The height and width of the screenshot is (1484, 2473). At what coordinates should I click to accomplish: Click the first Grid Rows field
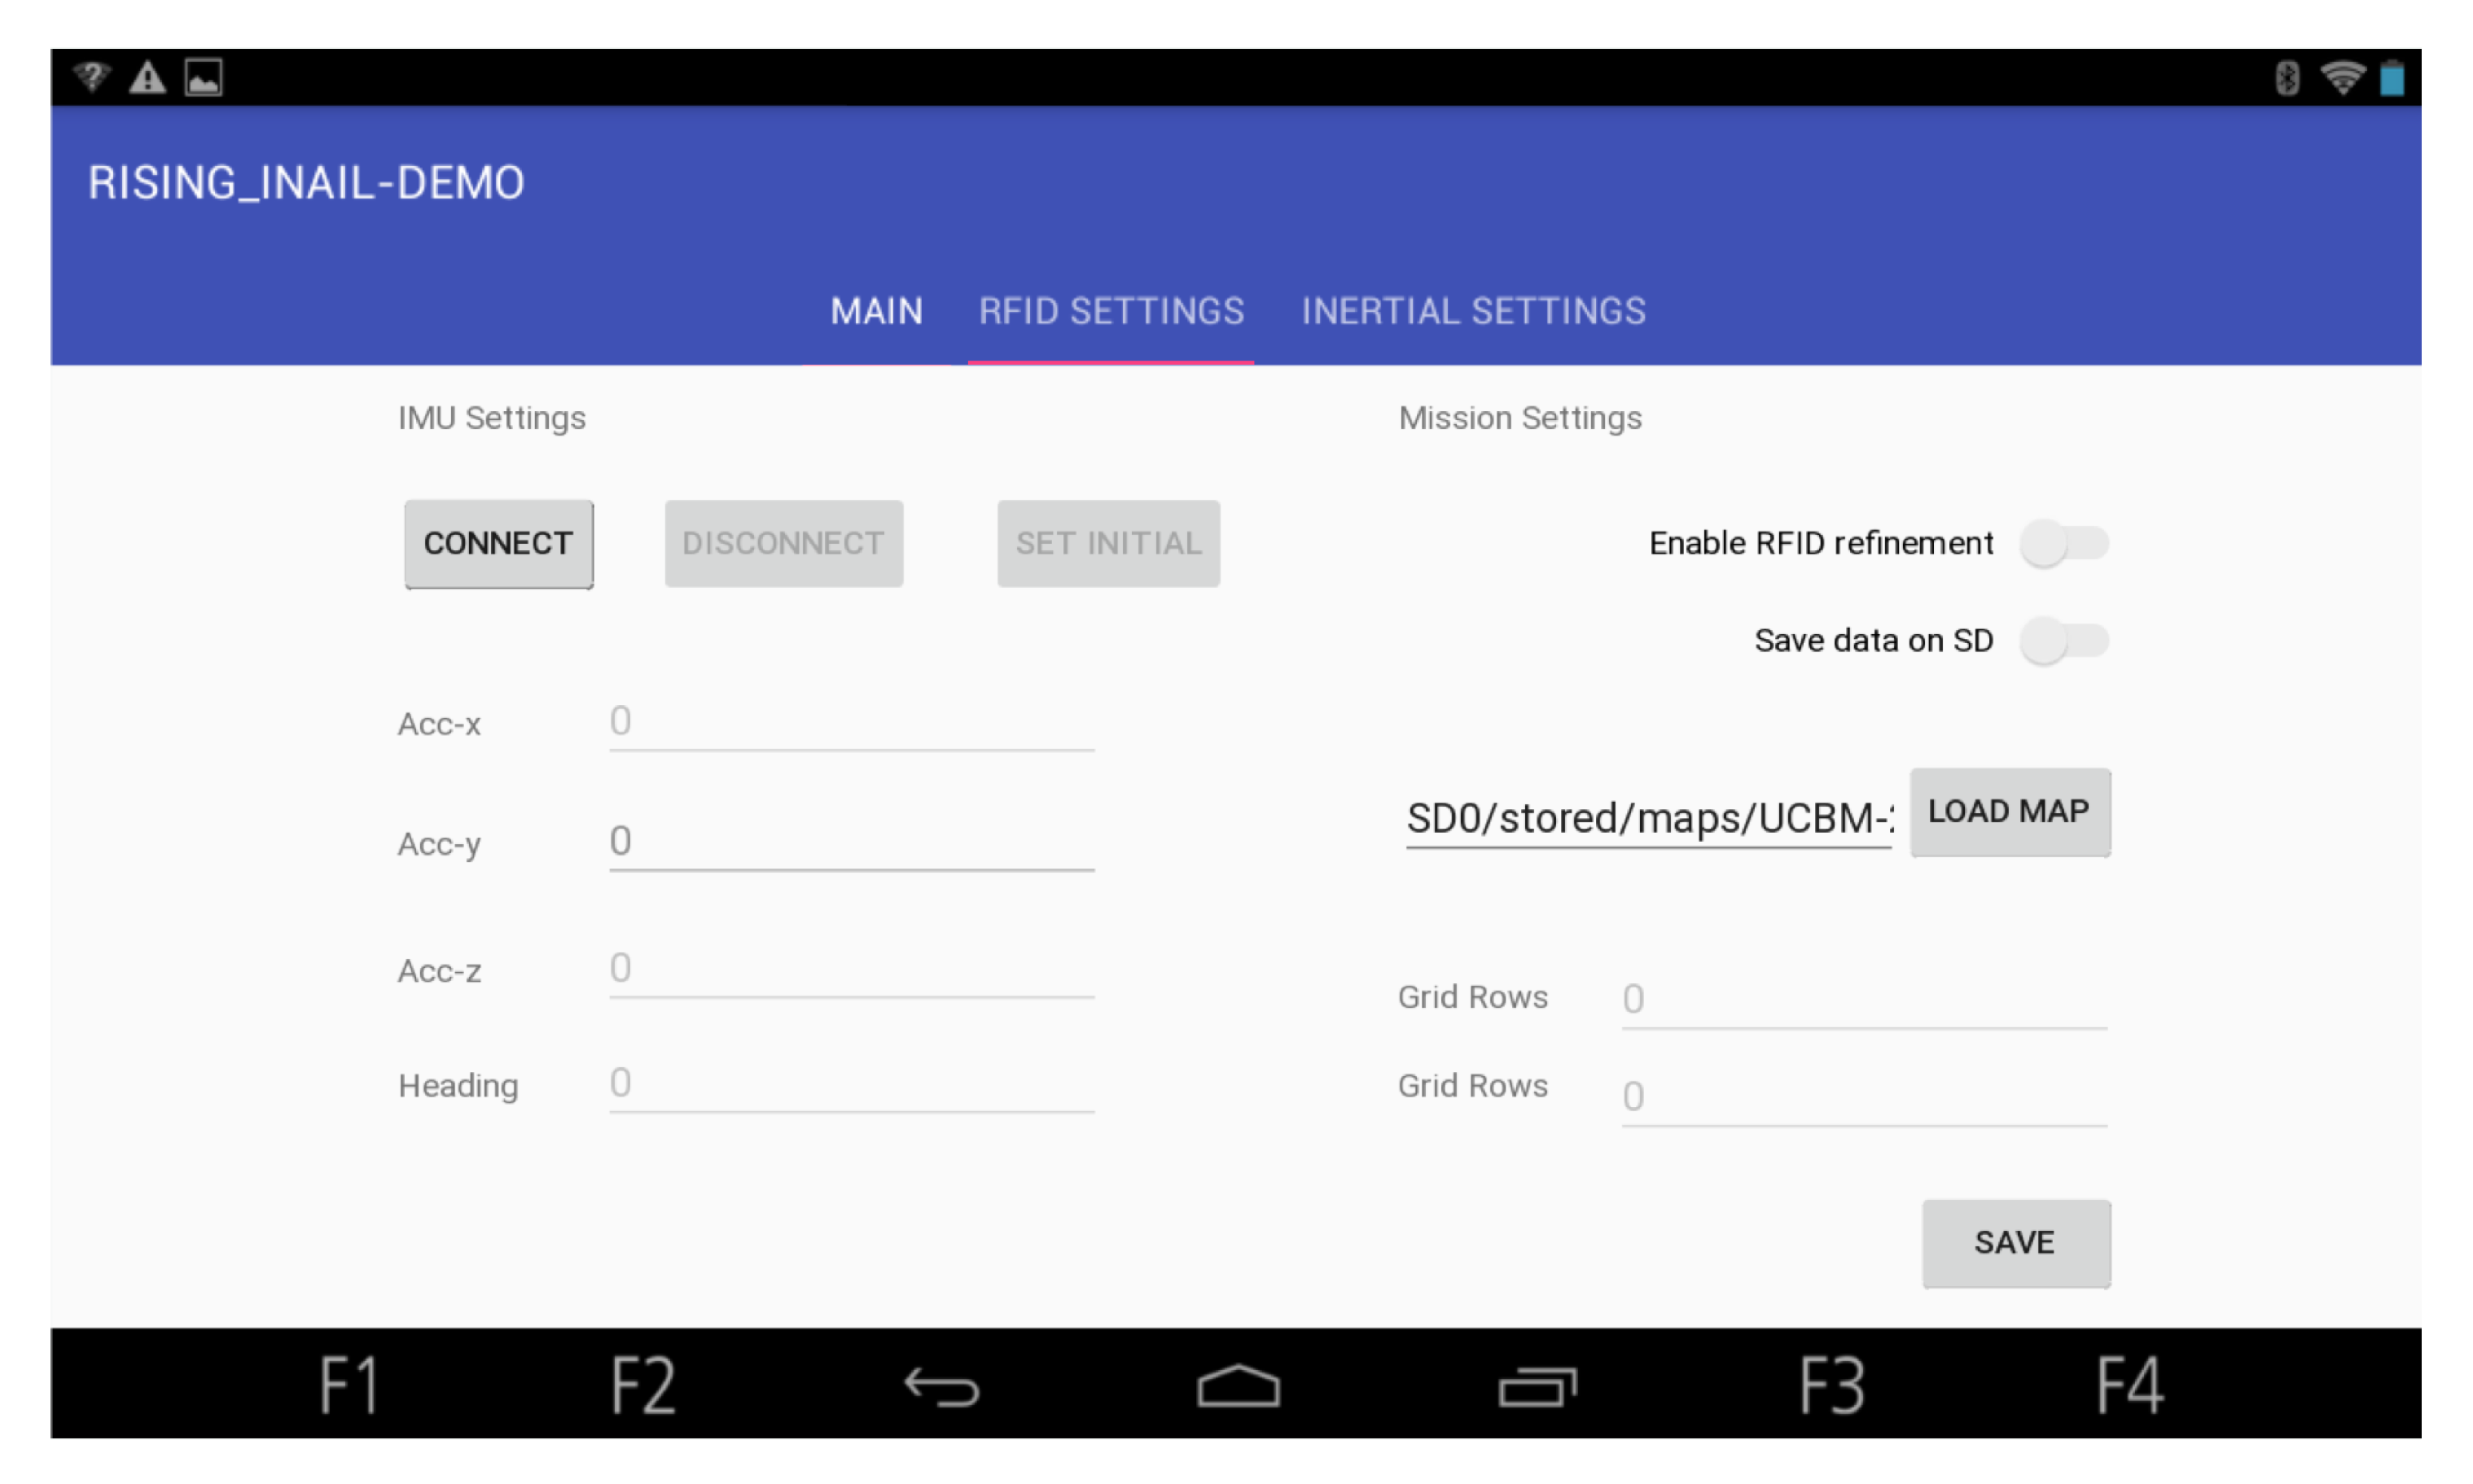[x=1863, y=998]
